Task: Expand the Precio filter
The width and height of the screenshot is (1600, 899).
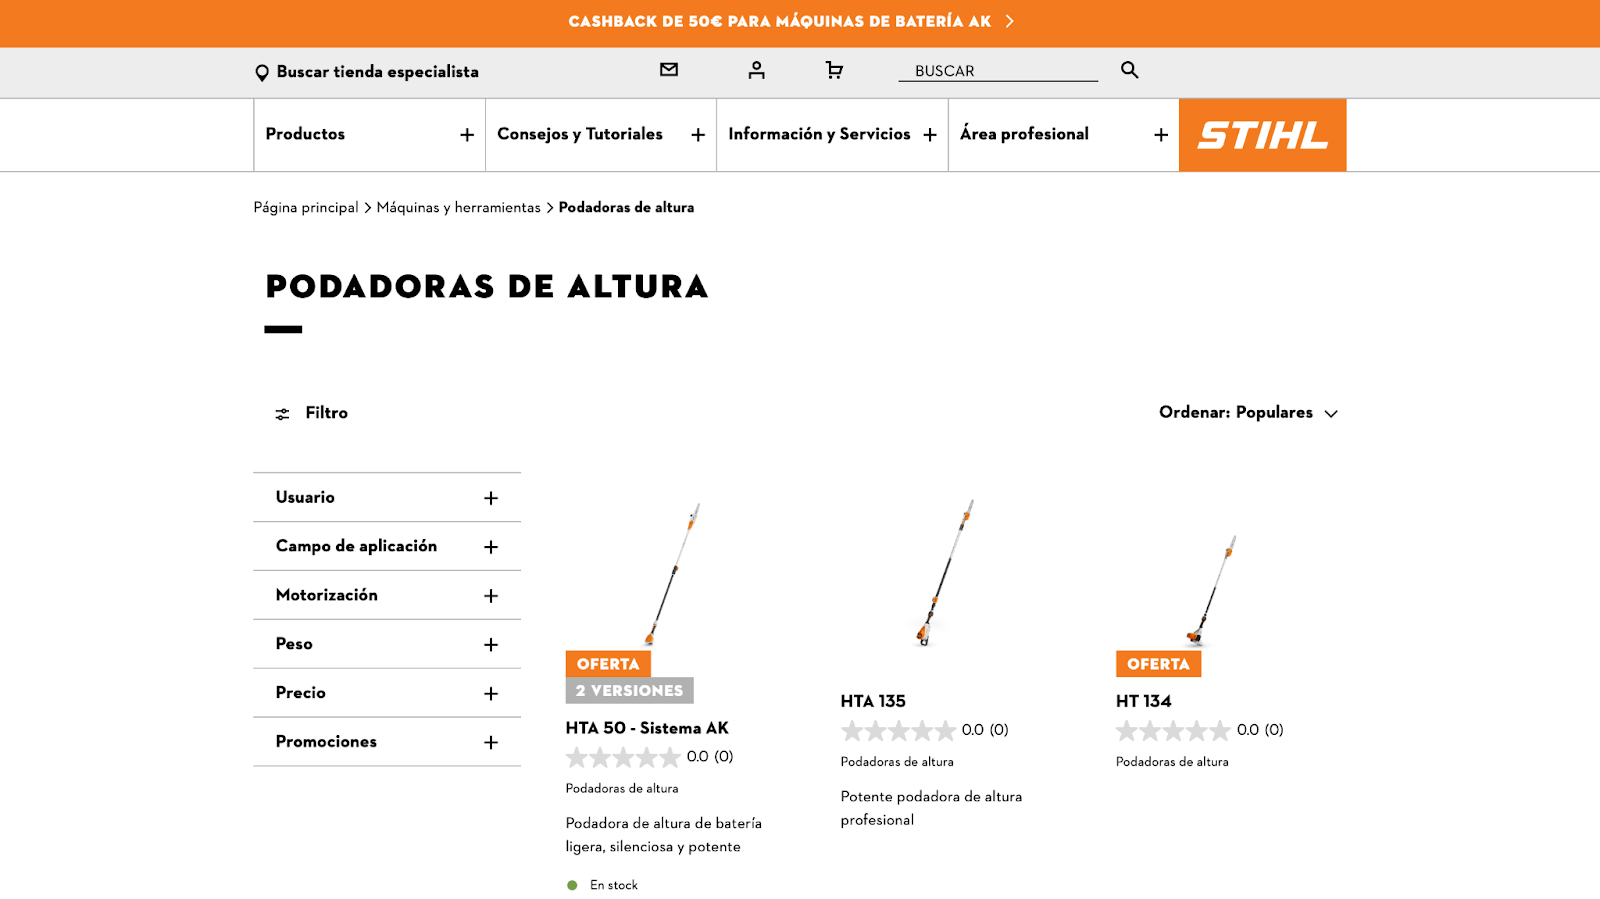Action: (387, 693)
